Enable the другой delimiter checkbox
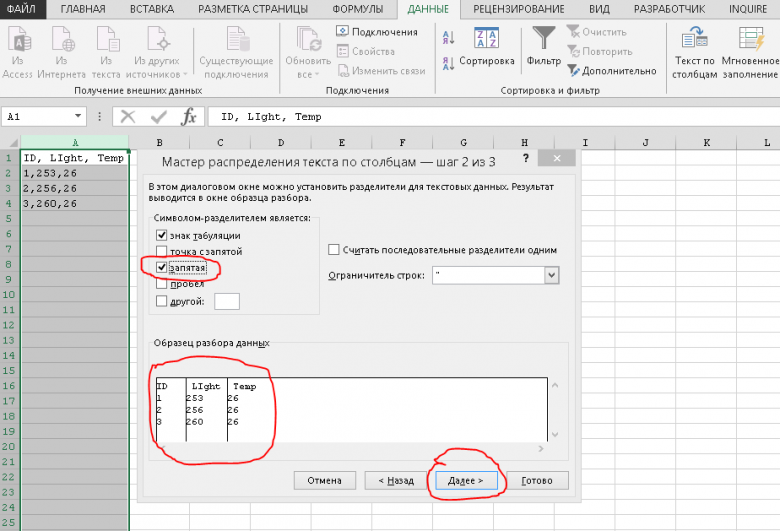This screenshot has width=780, height=531. point(161,301)
